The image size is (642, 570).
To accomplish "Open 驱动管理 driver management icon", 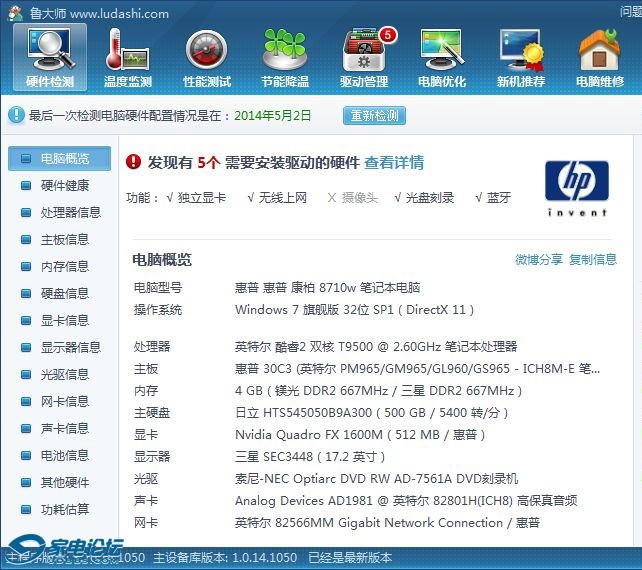I will [x=364, y=49].
